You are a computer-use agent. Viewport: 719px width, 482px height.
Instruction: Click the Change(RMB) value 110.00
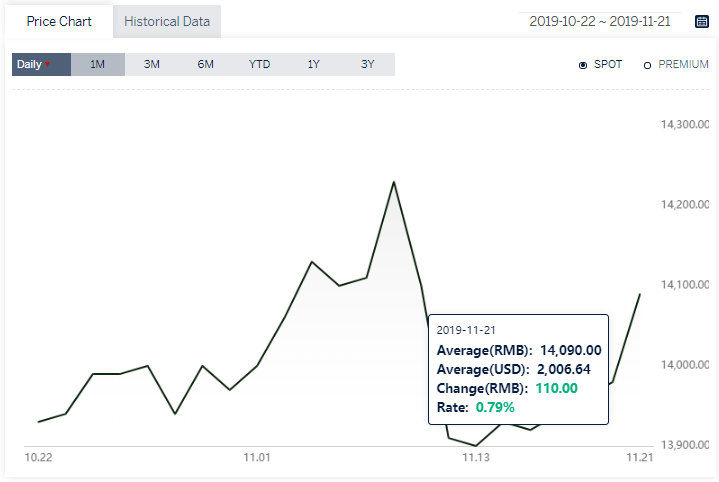tap(557, 388)
